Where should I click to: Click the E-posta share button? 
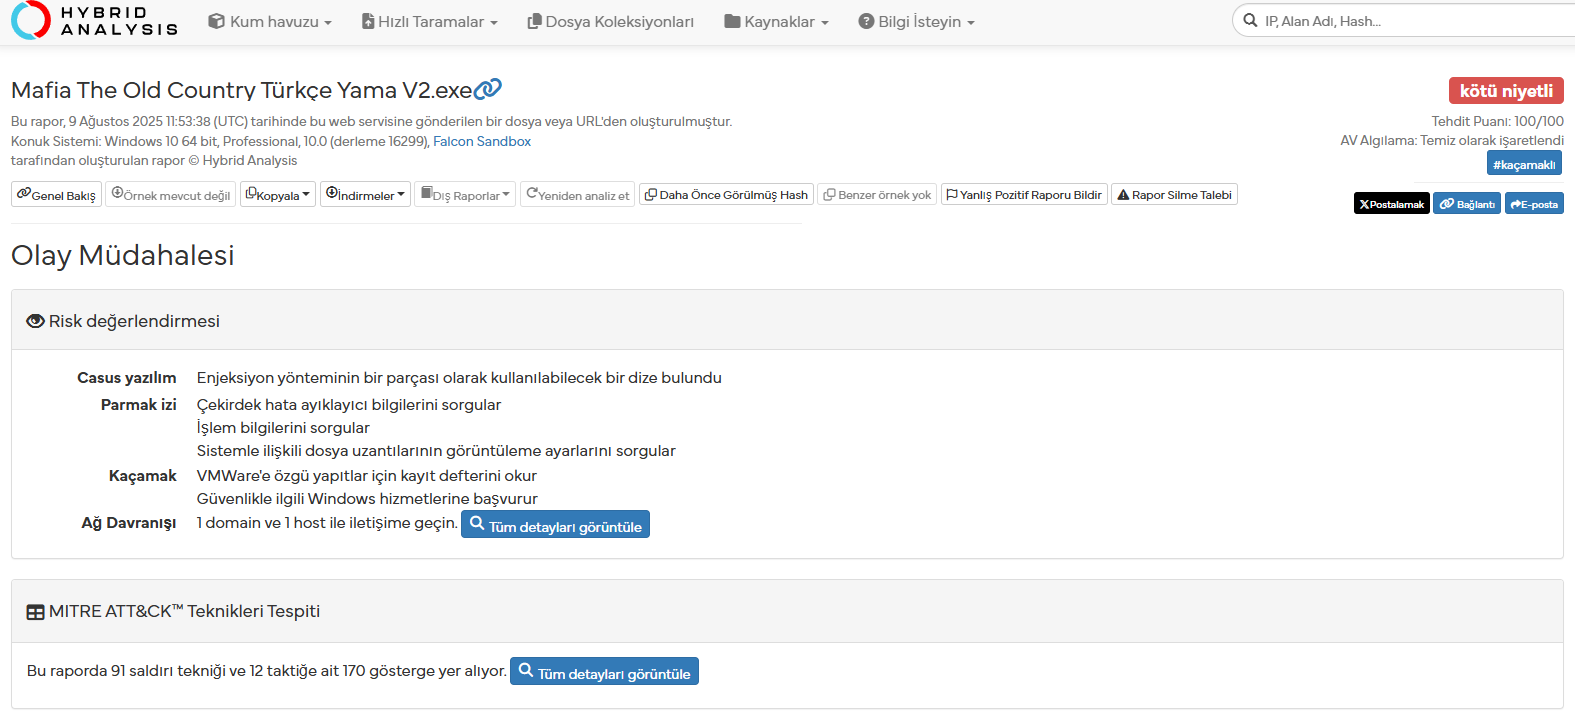(x=1534, y=204)
